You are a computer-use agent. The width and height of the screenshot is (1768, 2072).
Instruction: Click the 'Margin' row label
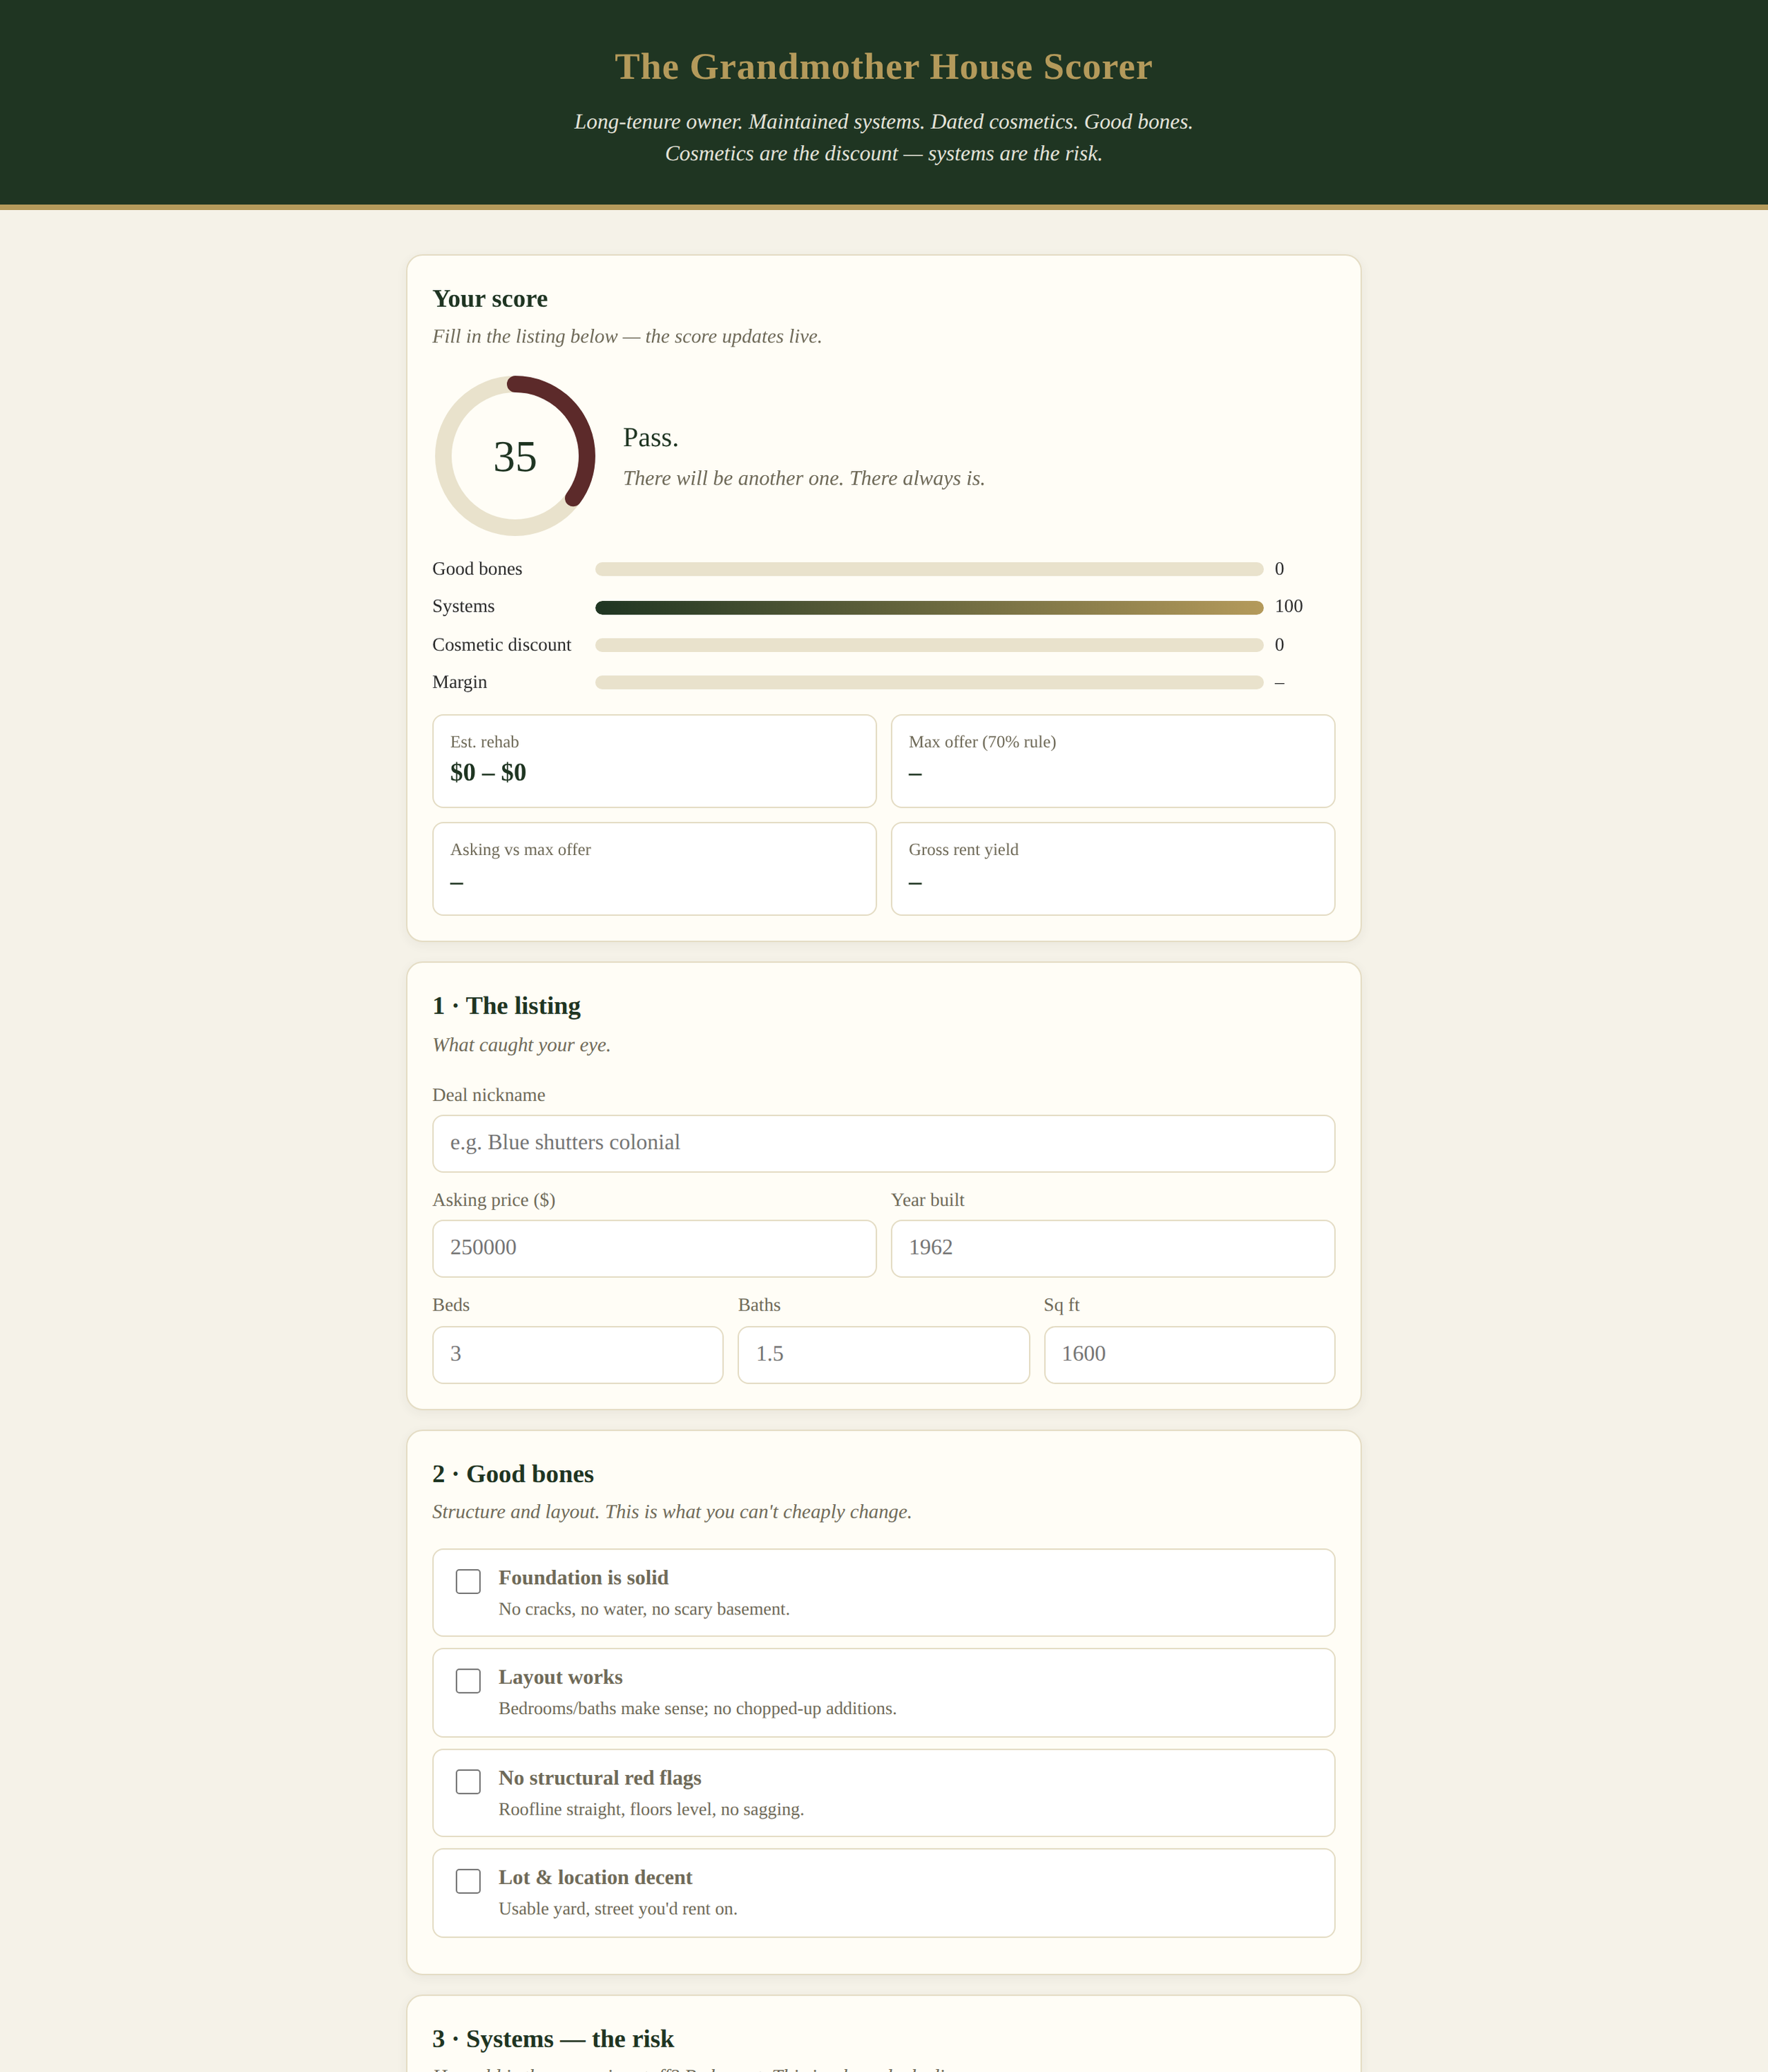460,682
